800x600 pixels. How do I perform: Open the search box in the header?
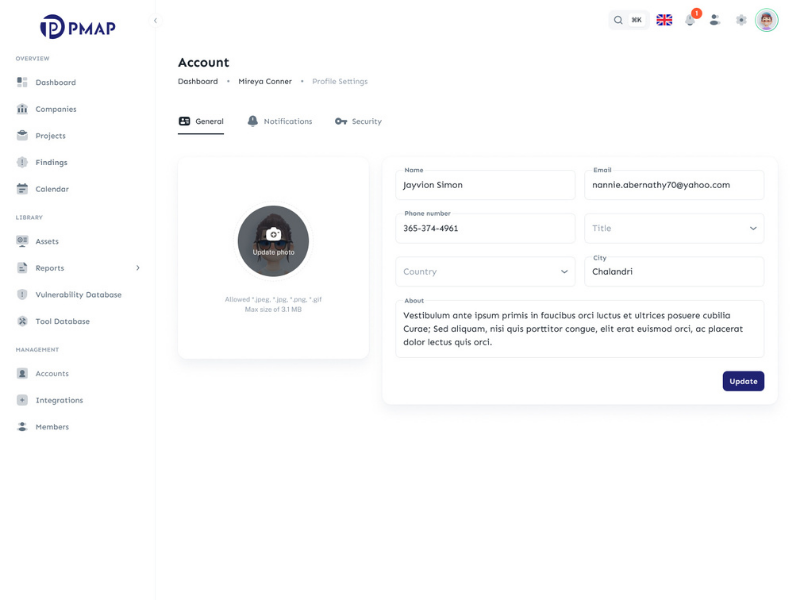tap(629, 20)
